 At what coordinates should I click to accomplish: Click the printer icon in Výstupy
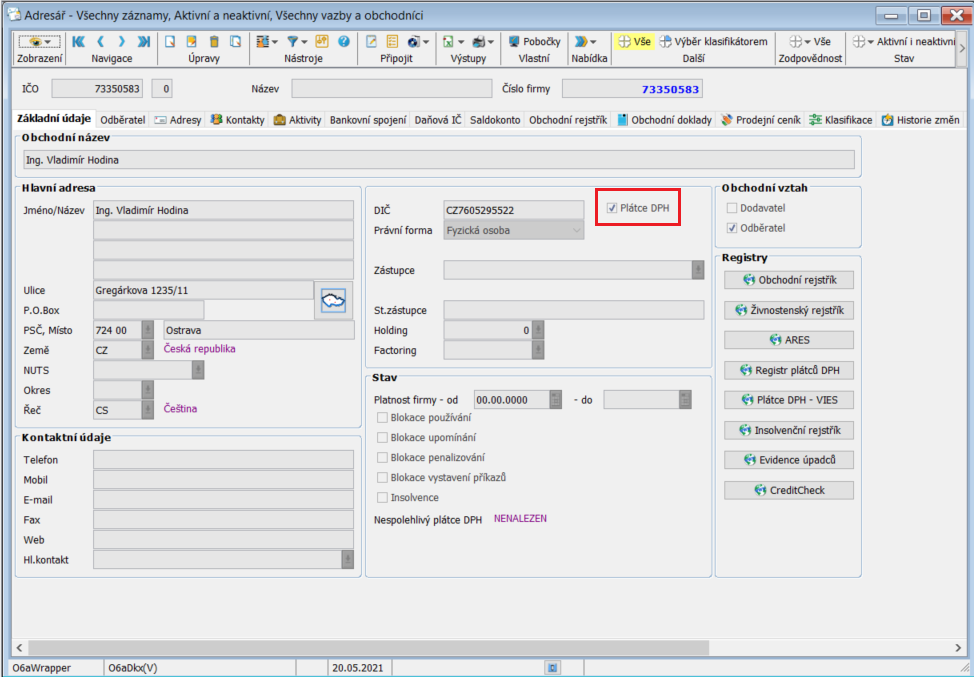[x=481, y=42]
